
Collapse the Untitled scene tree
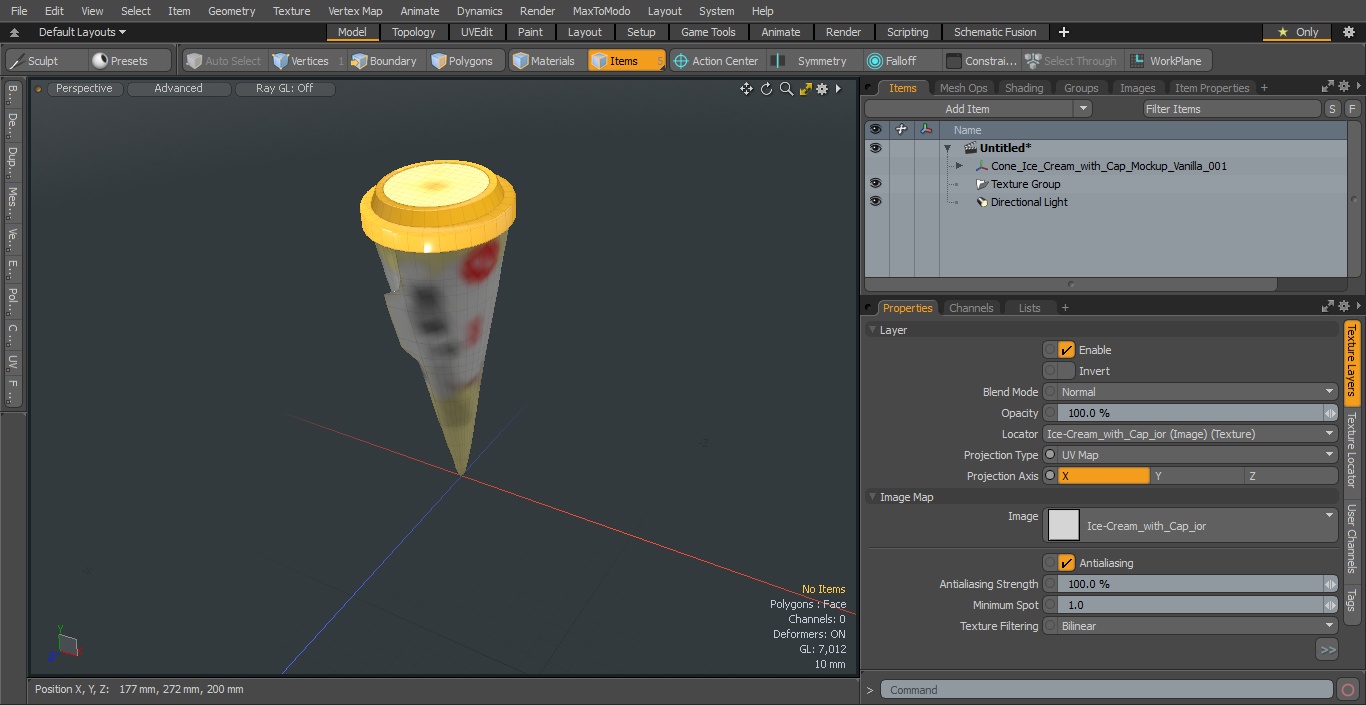point(948,148)
